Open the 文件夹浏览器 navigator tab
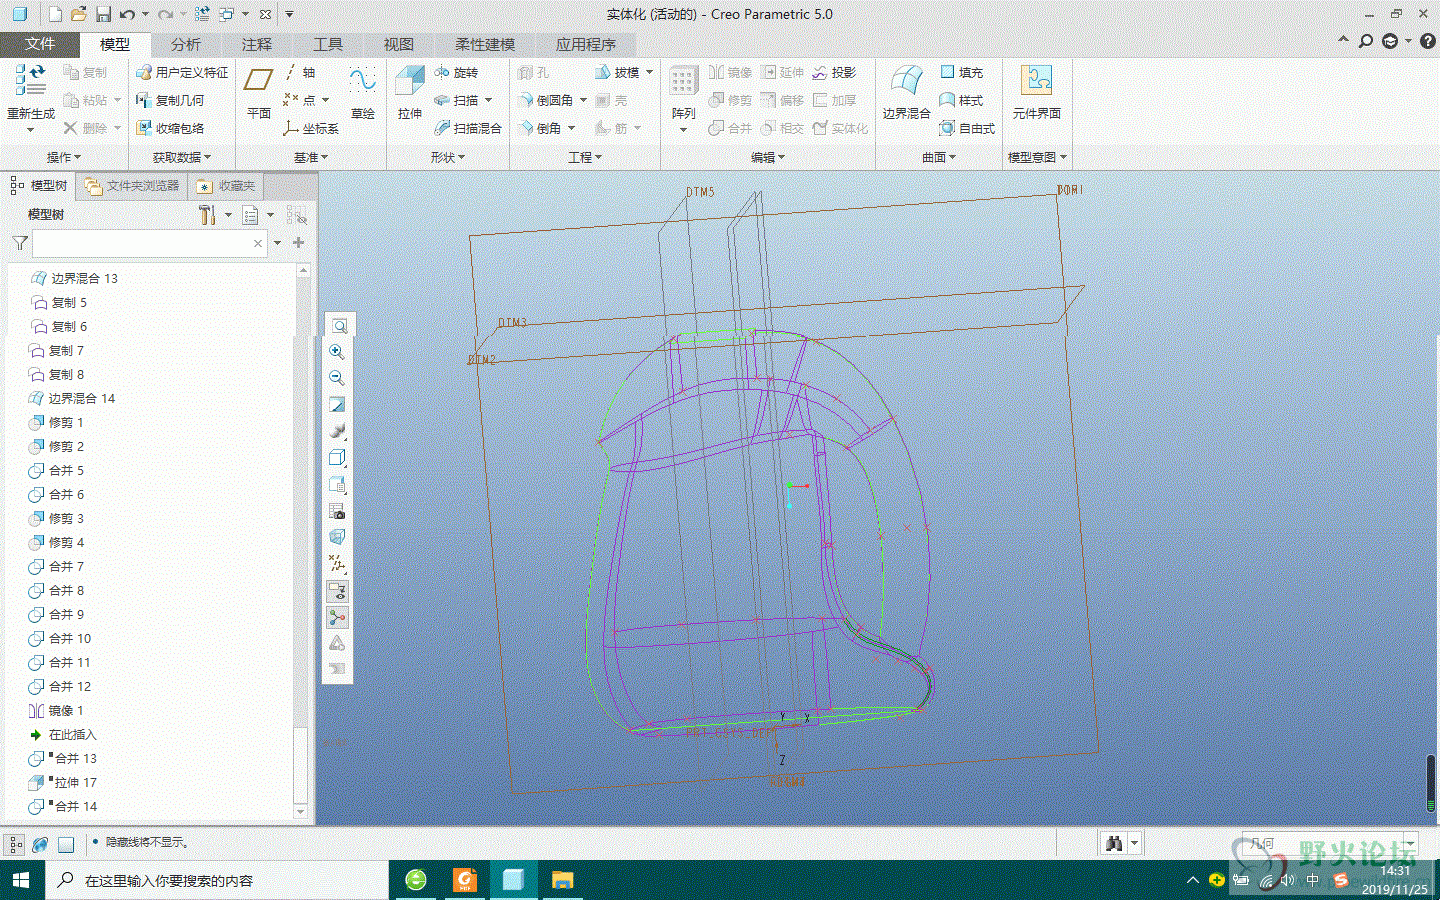This screenshot has height=900, width=1440. [x=132, y=186]
